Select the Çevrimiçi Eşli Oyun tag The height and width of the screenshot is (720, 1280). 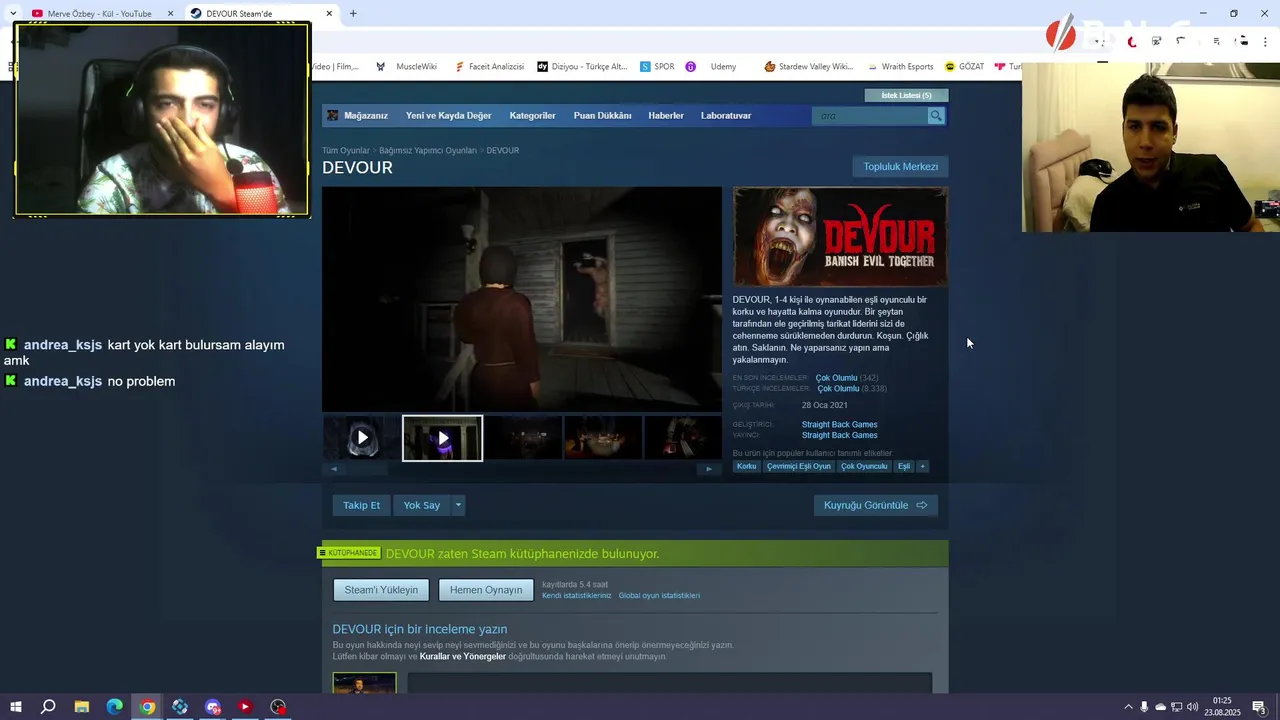(799, 466)
